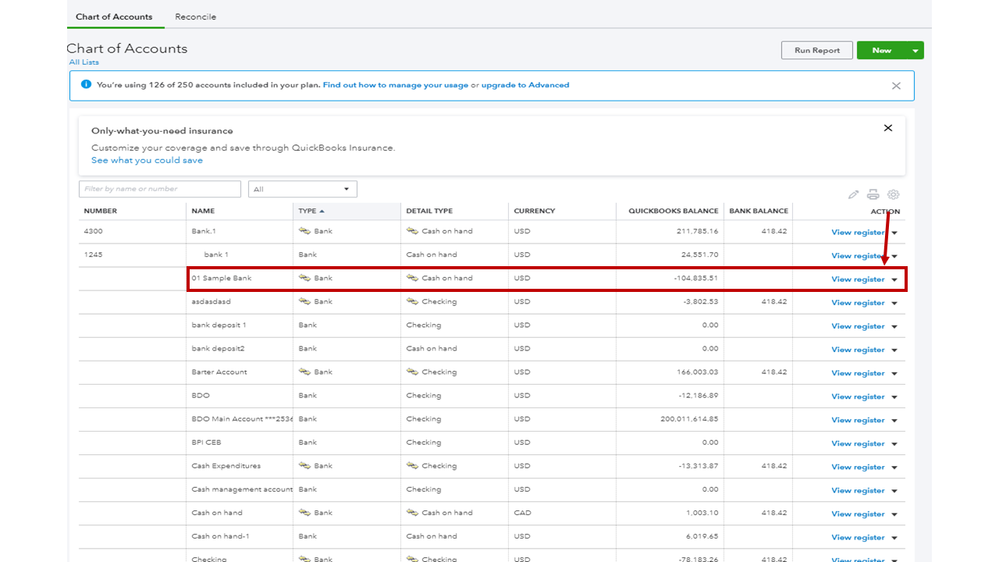Click View register for BDO account
Image resolution: width=999 pixels, height=562 pixels.
[x=857, y=397]
